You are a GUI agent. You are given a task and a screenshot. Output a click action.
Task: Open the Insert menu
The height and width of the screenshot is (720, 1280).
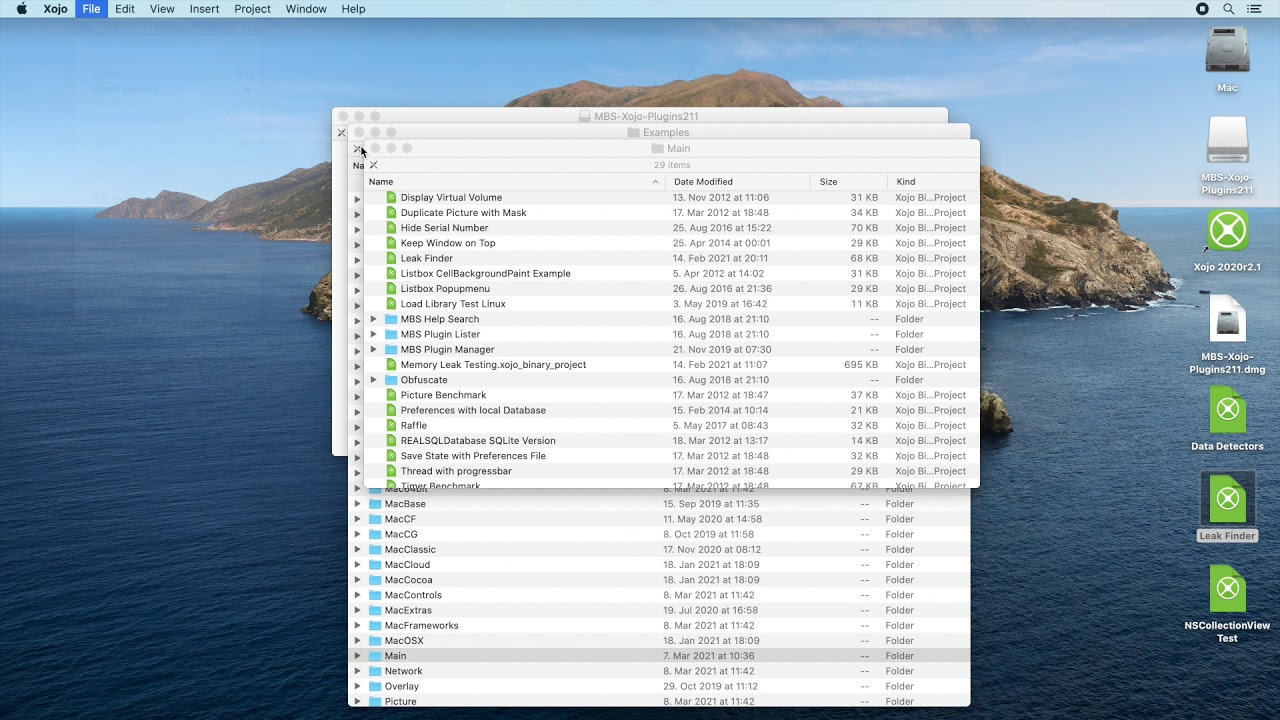point(204,9)
